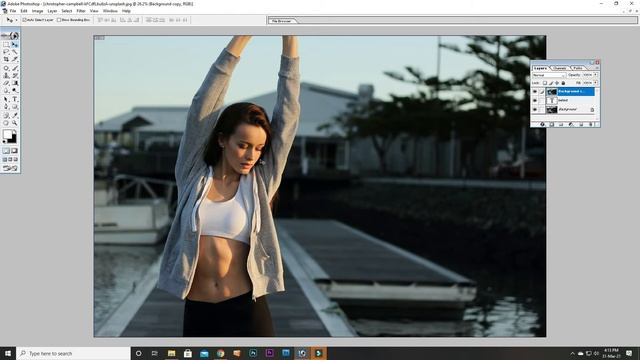Screen dimensions: 640x360
Task: Open the Fill slider arrow
Action: [x=596, y=82]
